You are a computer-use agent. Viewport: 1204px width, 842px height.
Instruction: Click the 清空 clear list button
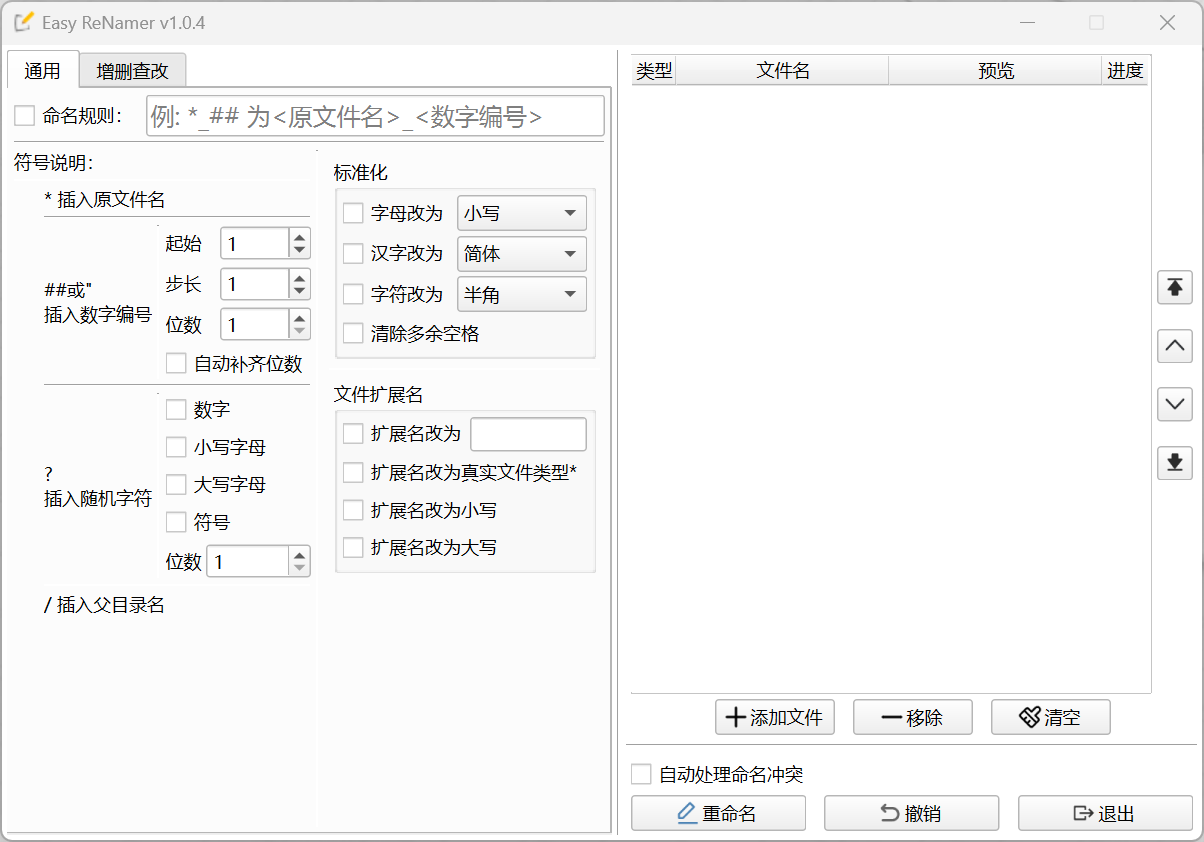click(1050, 717)
